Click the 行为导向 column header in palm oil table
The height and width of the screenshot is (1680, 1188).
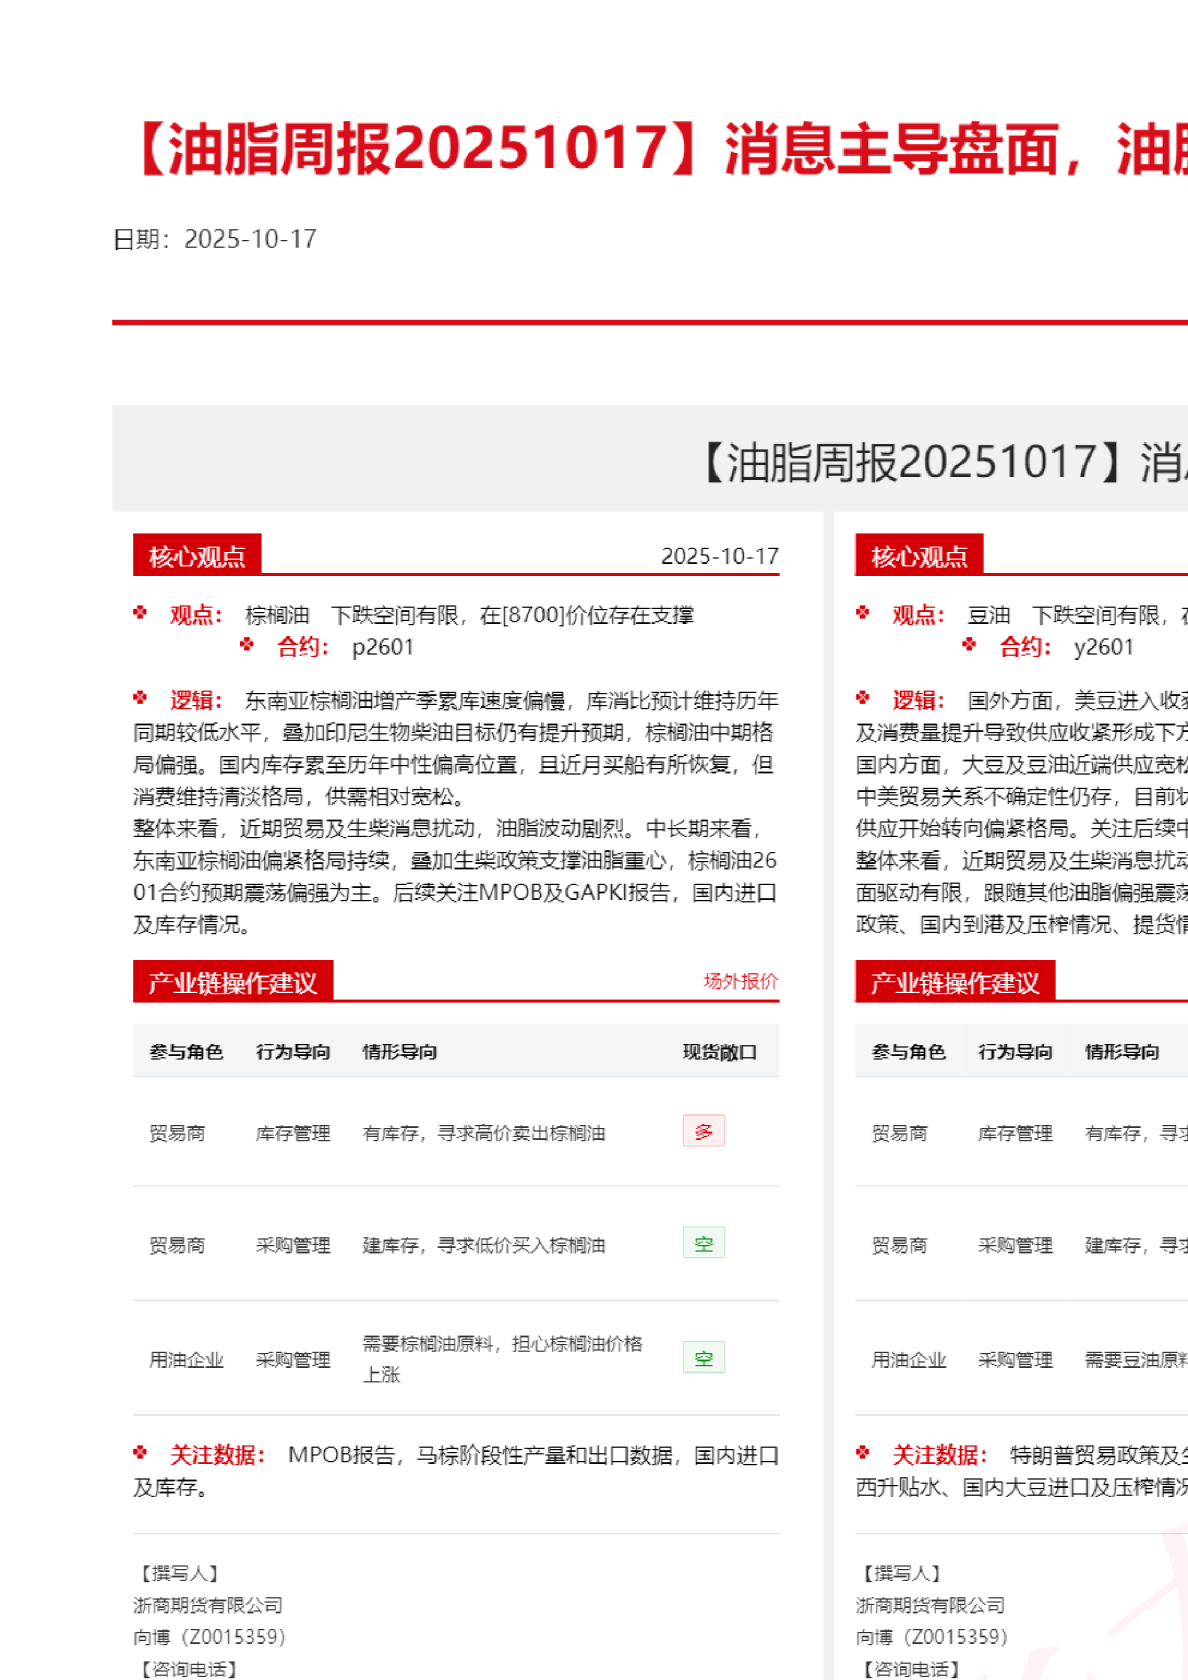coord(293,1052)
